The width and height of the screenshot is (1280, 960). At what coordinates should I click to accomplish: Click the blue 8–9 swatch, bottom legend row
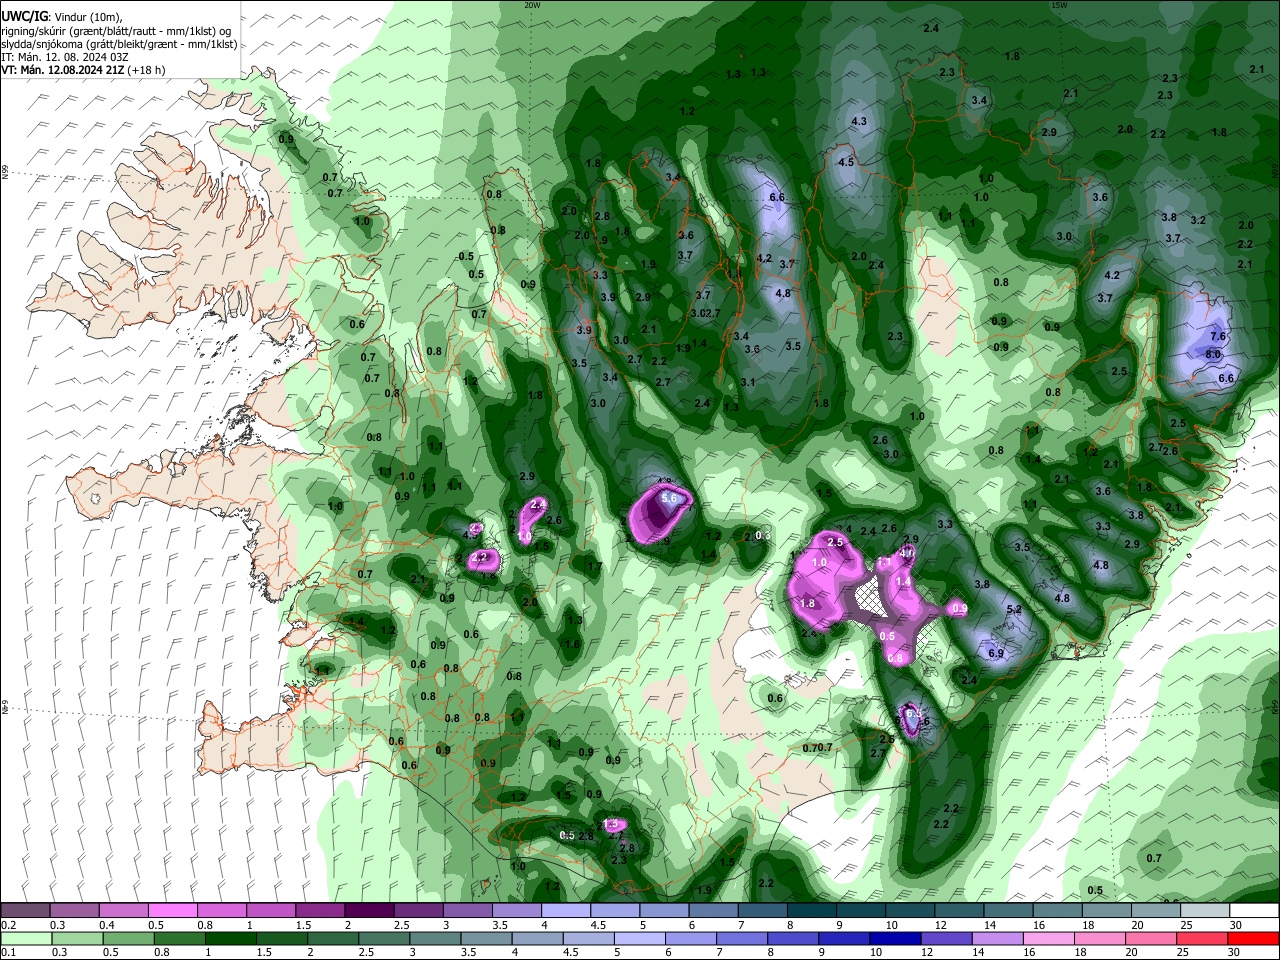point(794,938)
